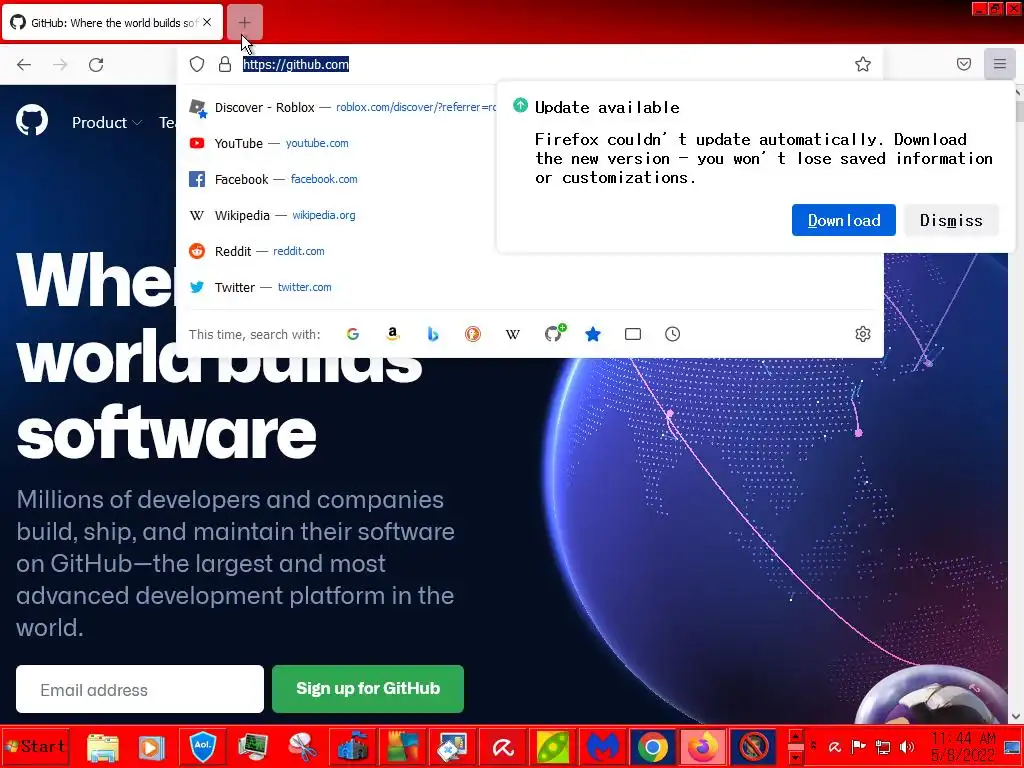Save page to Pocket
Image resolution: width=1024 pixels, height=768 pixels.
(x=964, y=64)
